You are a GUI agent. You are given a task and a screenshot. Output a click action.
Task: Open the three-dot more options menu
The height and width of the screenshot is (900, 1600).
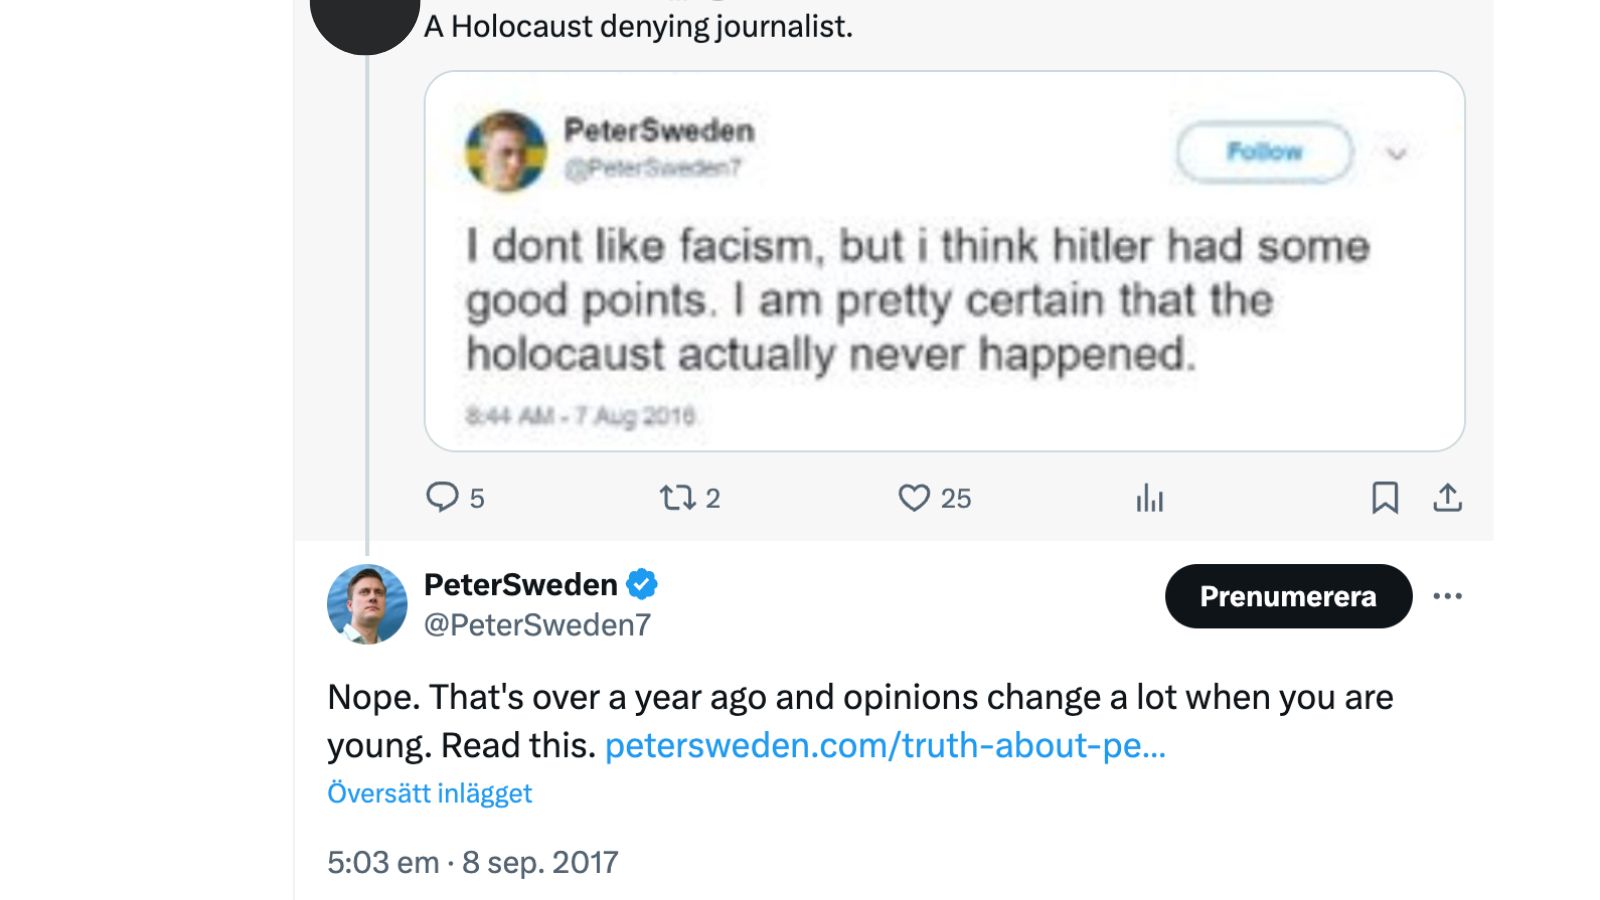click(x=1449, y=596)
